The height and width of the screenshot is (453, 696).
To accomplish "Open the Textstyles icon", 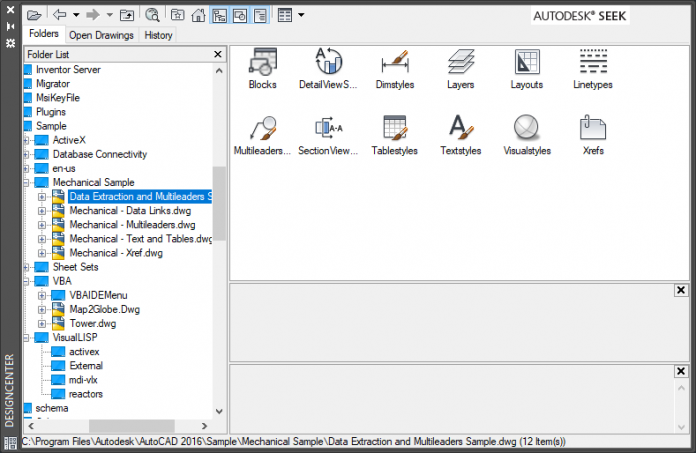I will (x=461, y=135).
